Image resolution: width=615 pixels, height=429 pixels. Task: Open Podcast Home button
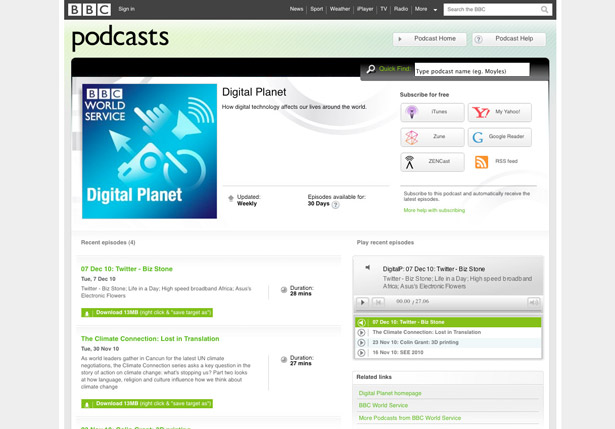(x=429, y=39)
